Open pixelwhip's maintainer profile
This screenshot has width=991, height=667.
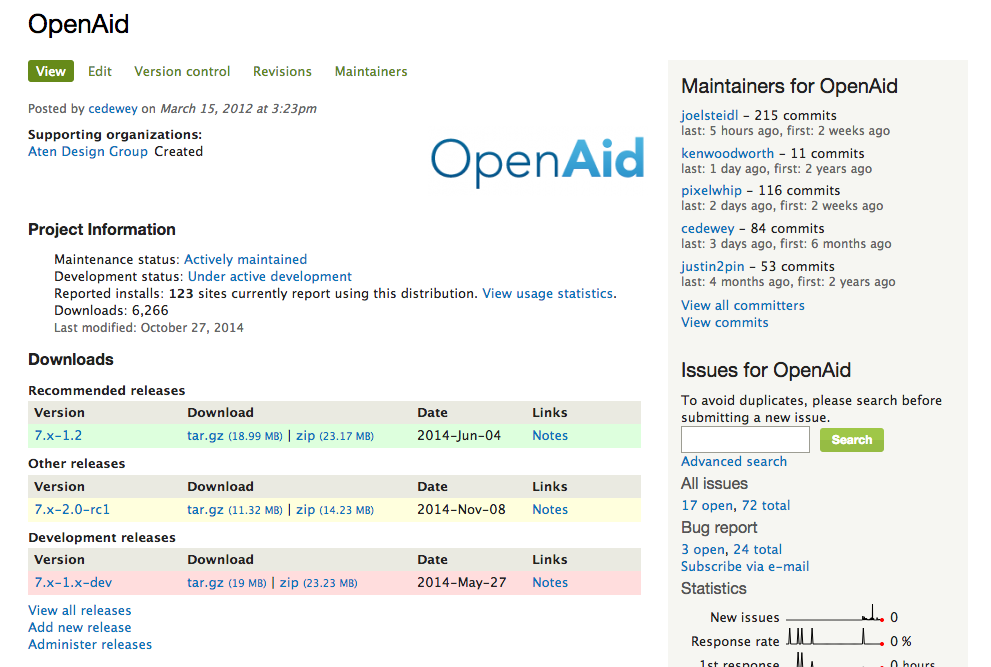pyautogui.click(x=711, y=191)
